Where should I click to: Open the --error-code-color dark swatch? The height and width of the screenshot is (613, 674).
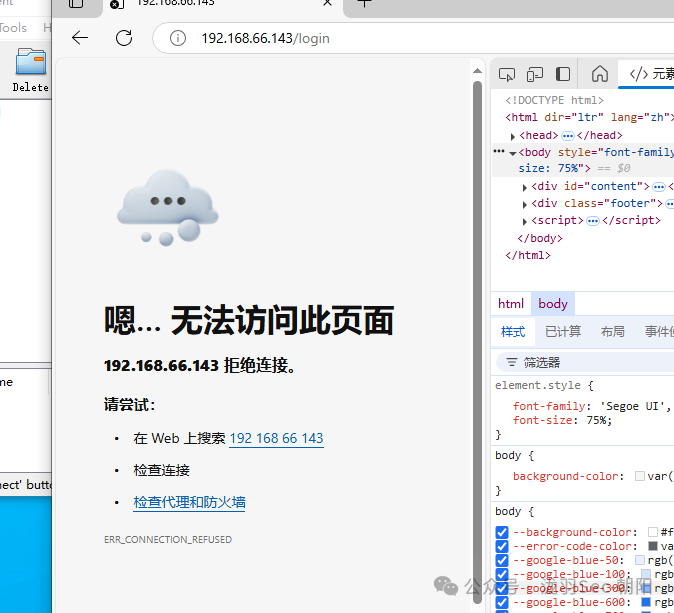click(x=653, y=546)
